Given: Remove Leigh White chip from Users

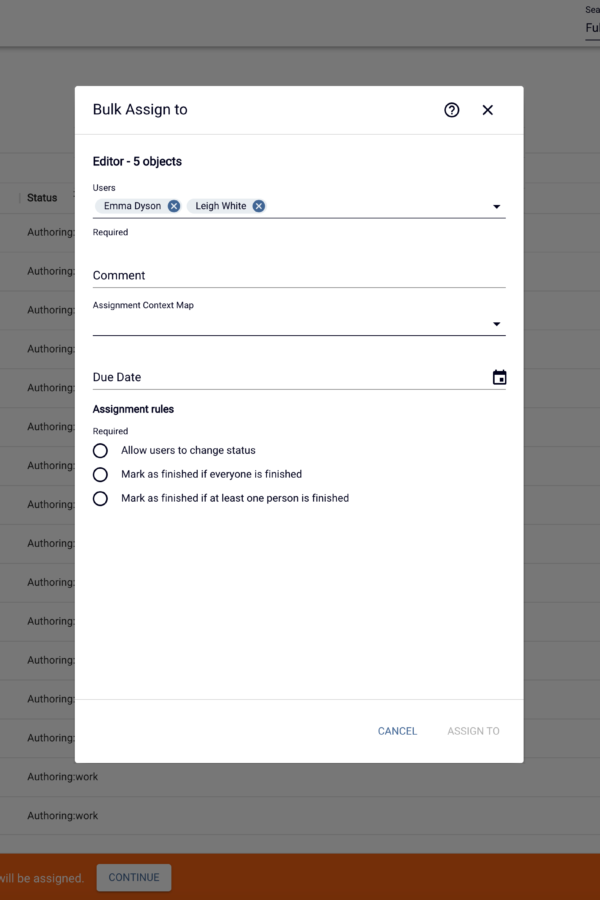Looking at the screenshot, I should 258,206.
